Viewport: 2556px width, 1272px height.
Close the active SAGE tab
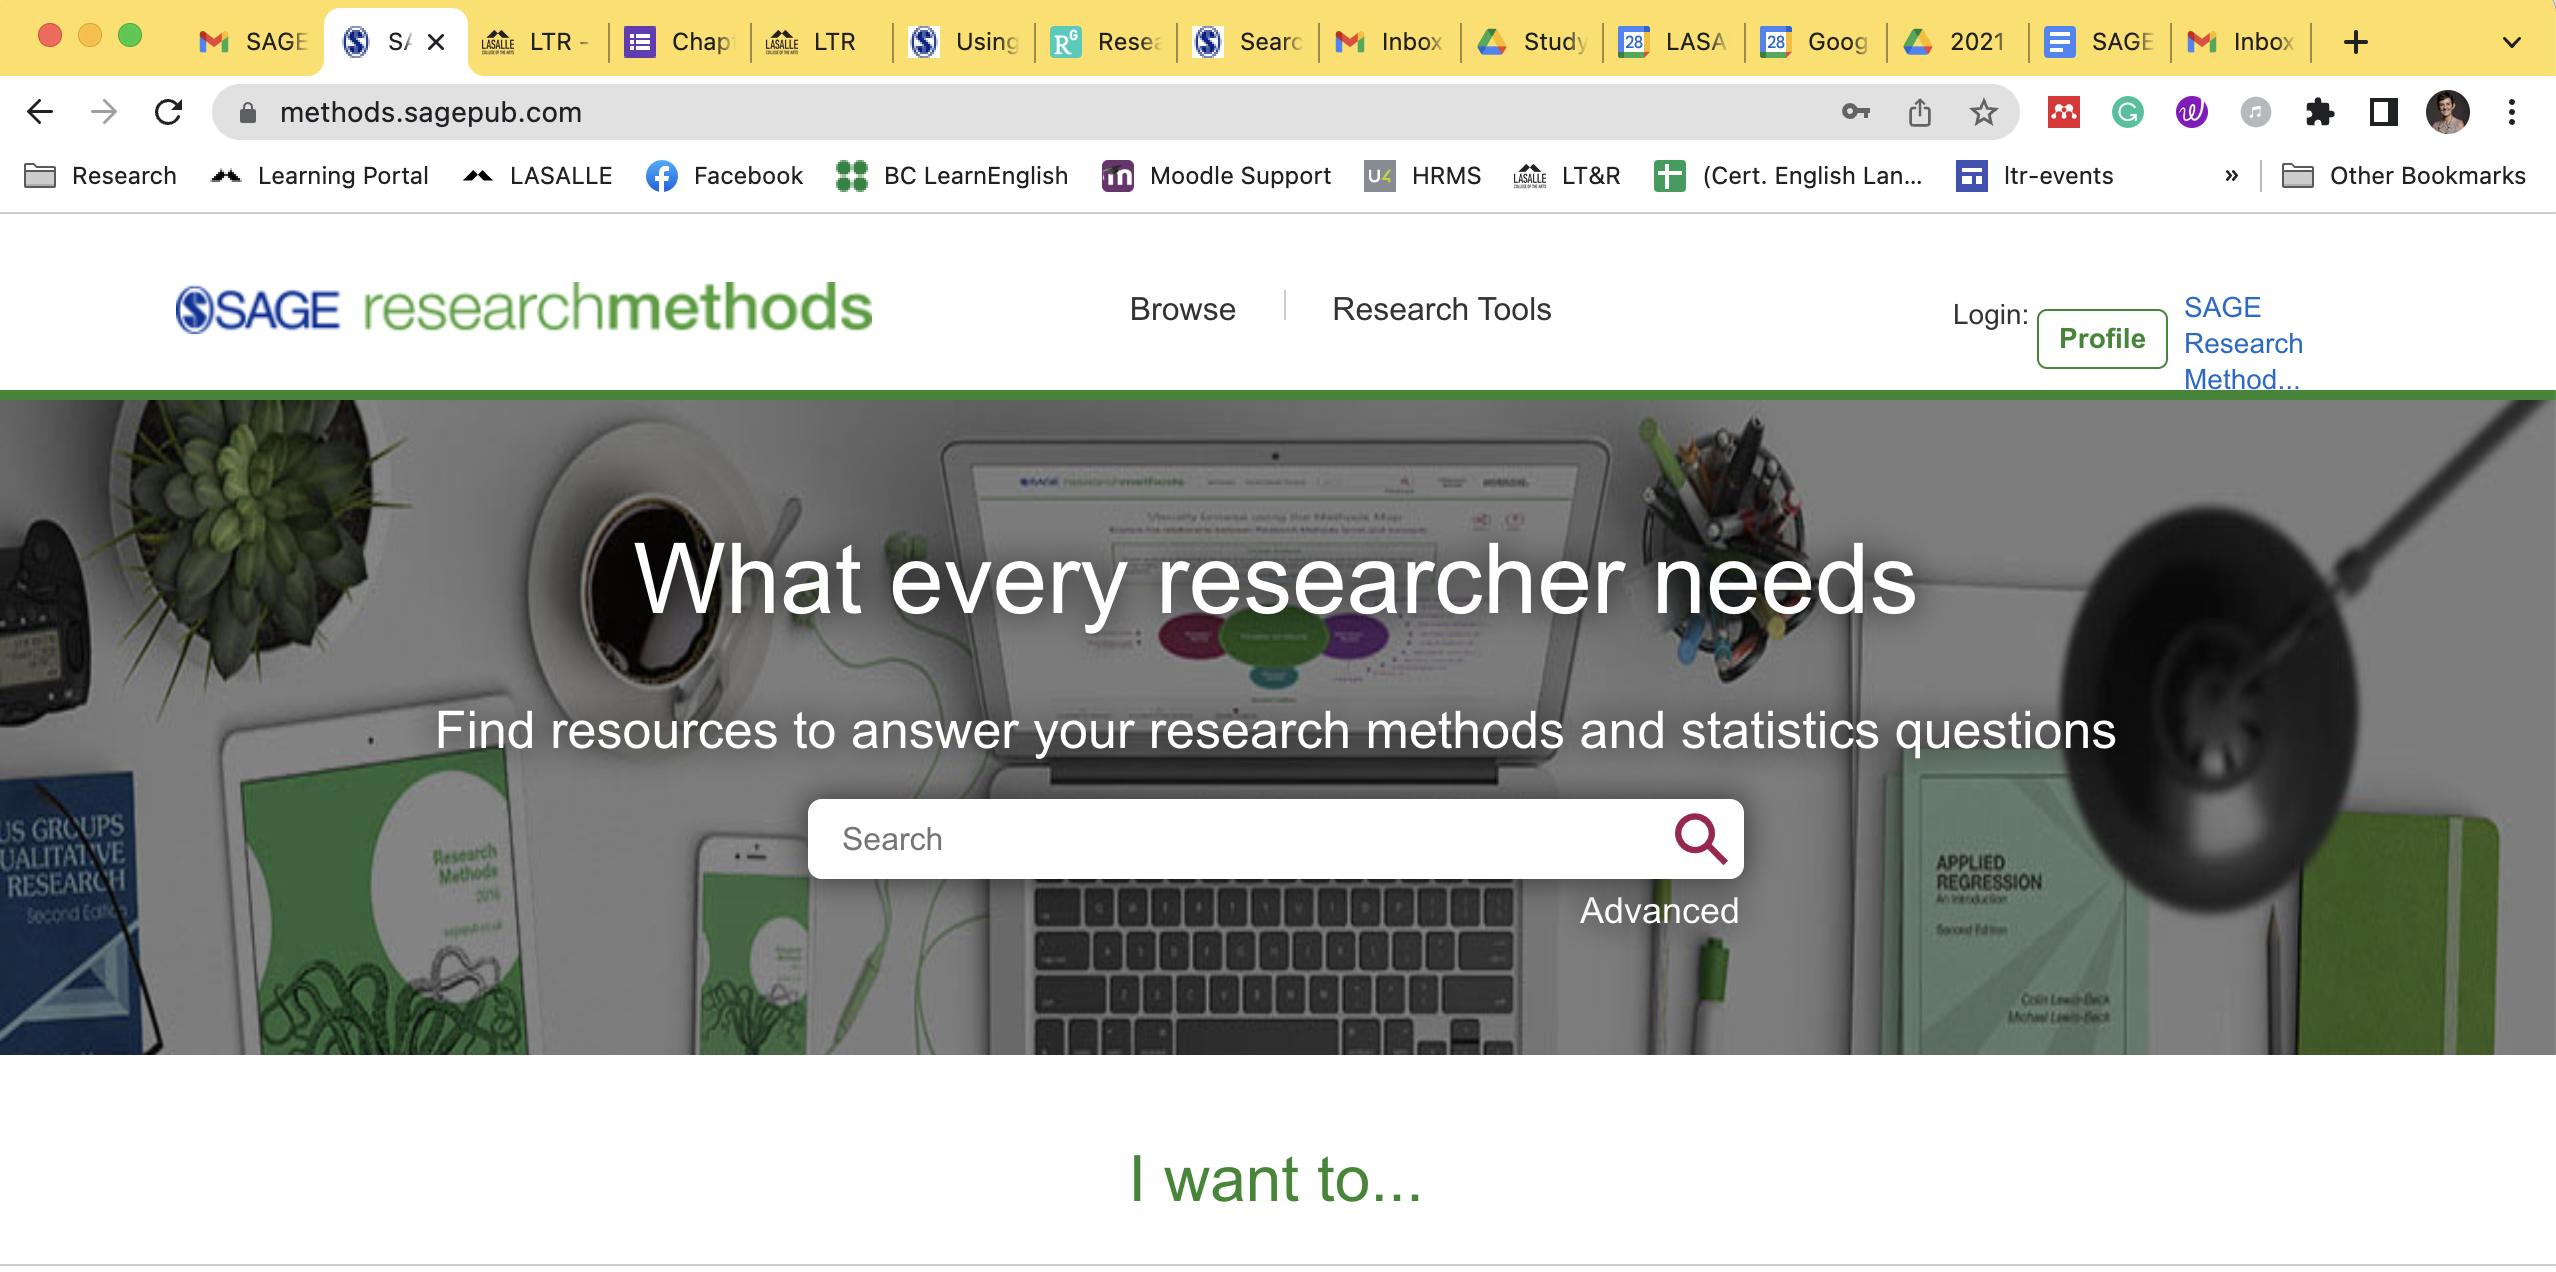click(x=436, y=42)
